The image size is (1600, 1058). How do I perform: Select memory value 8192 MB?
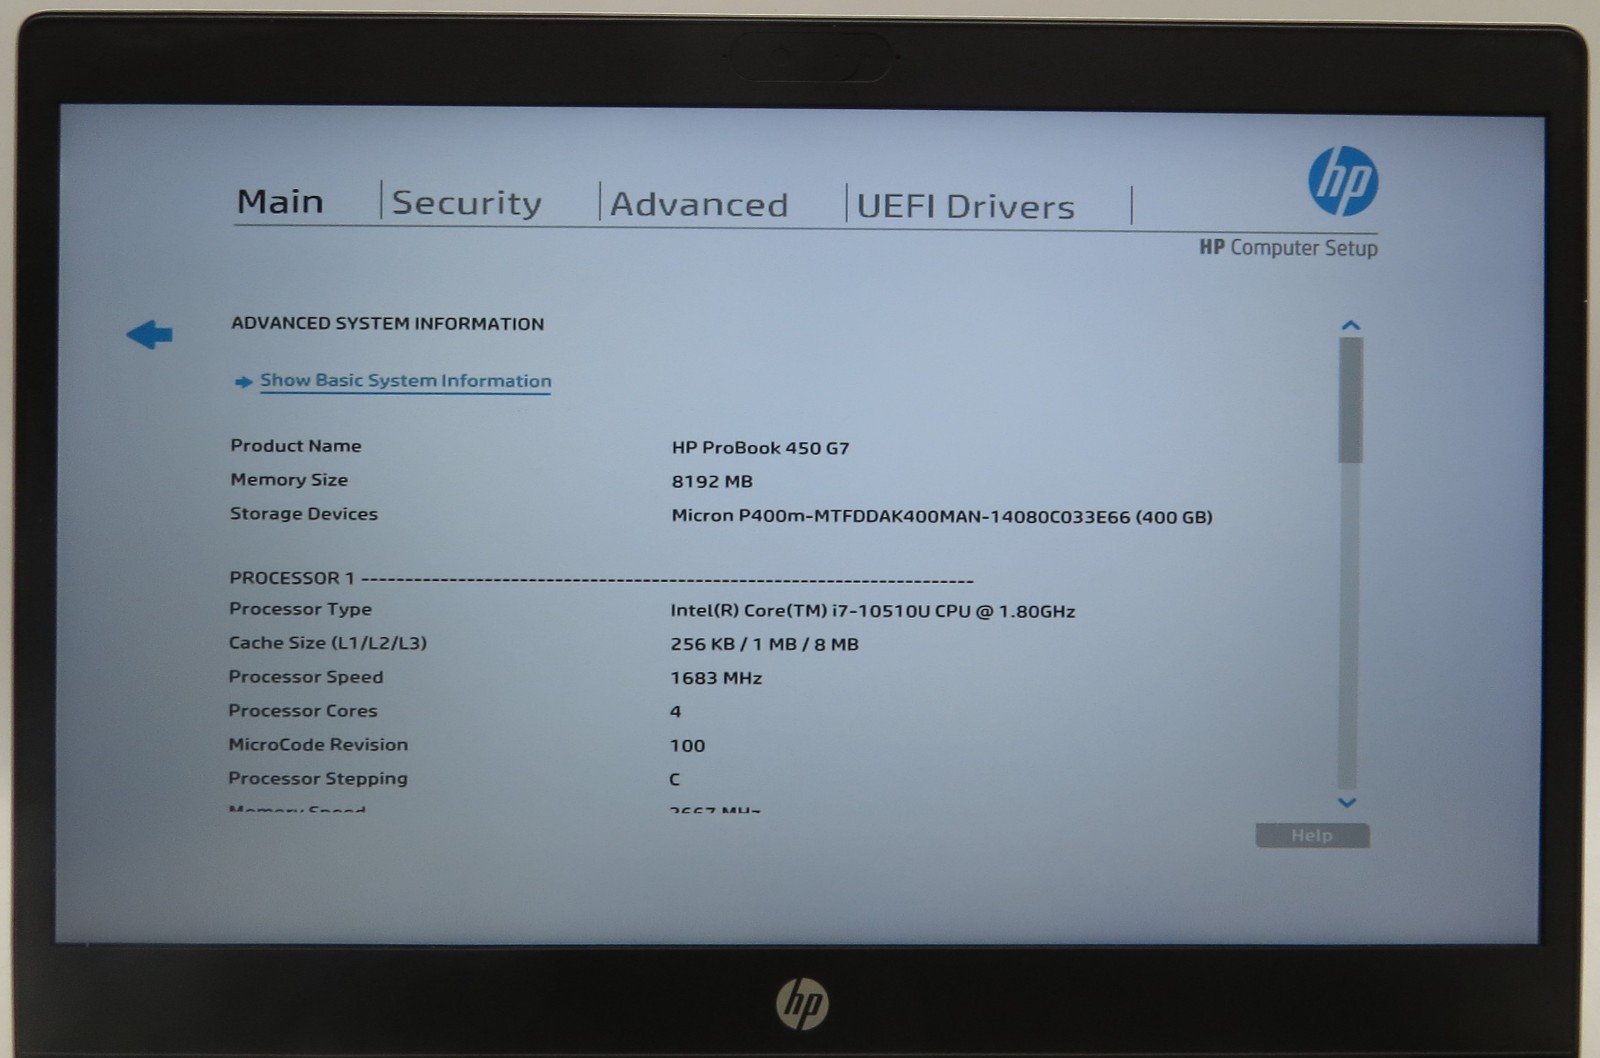click(x=712, y=481)
